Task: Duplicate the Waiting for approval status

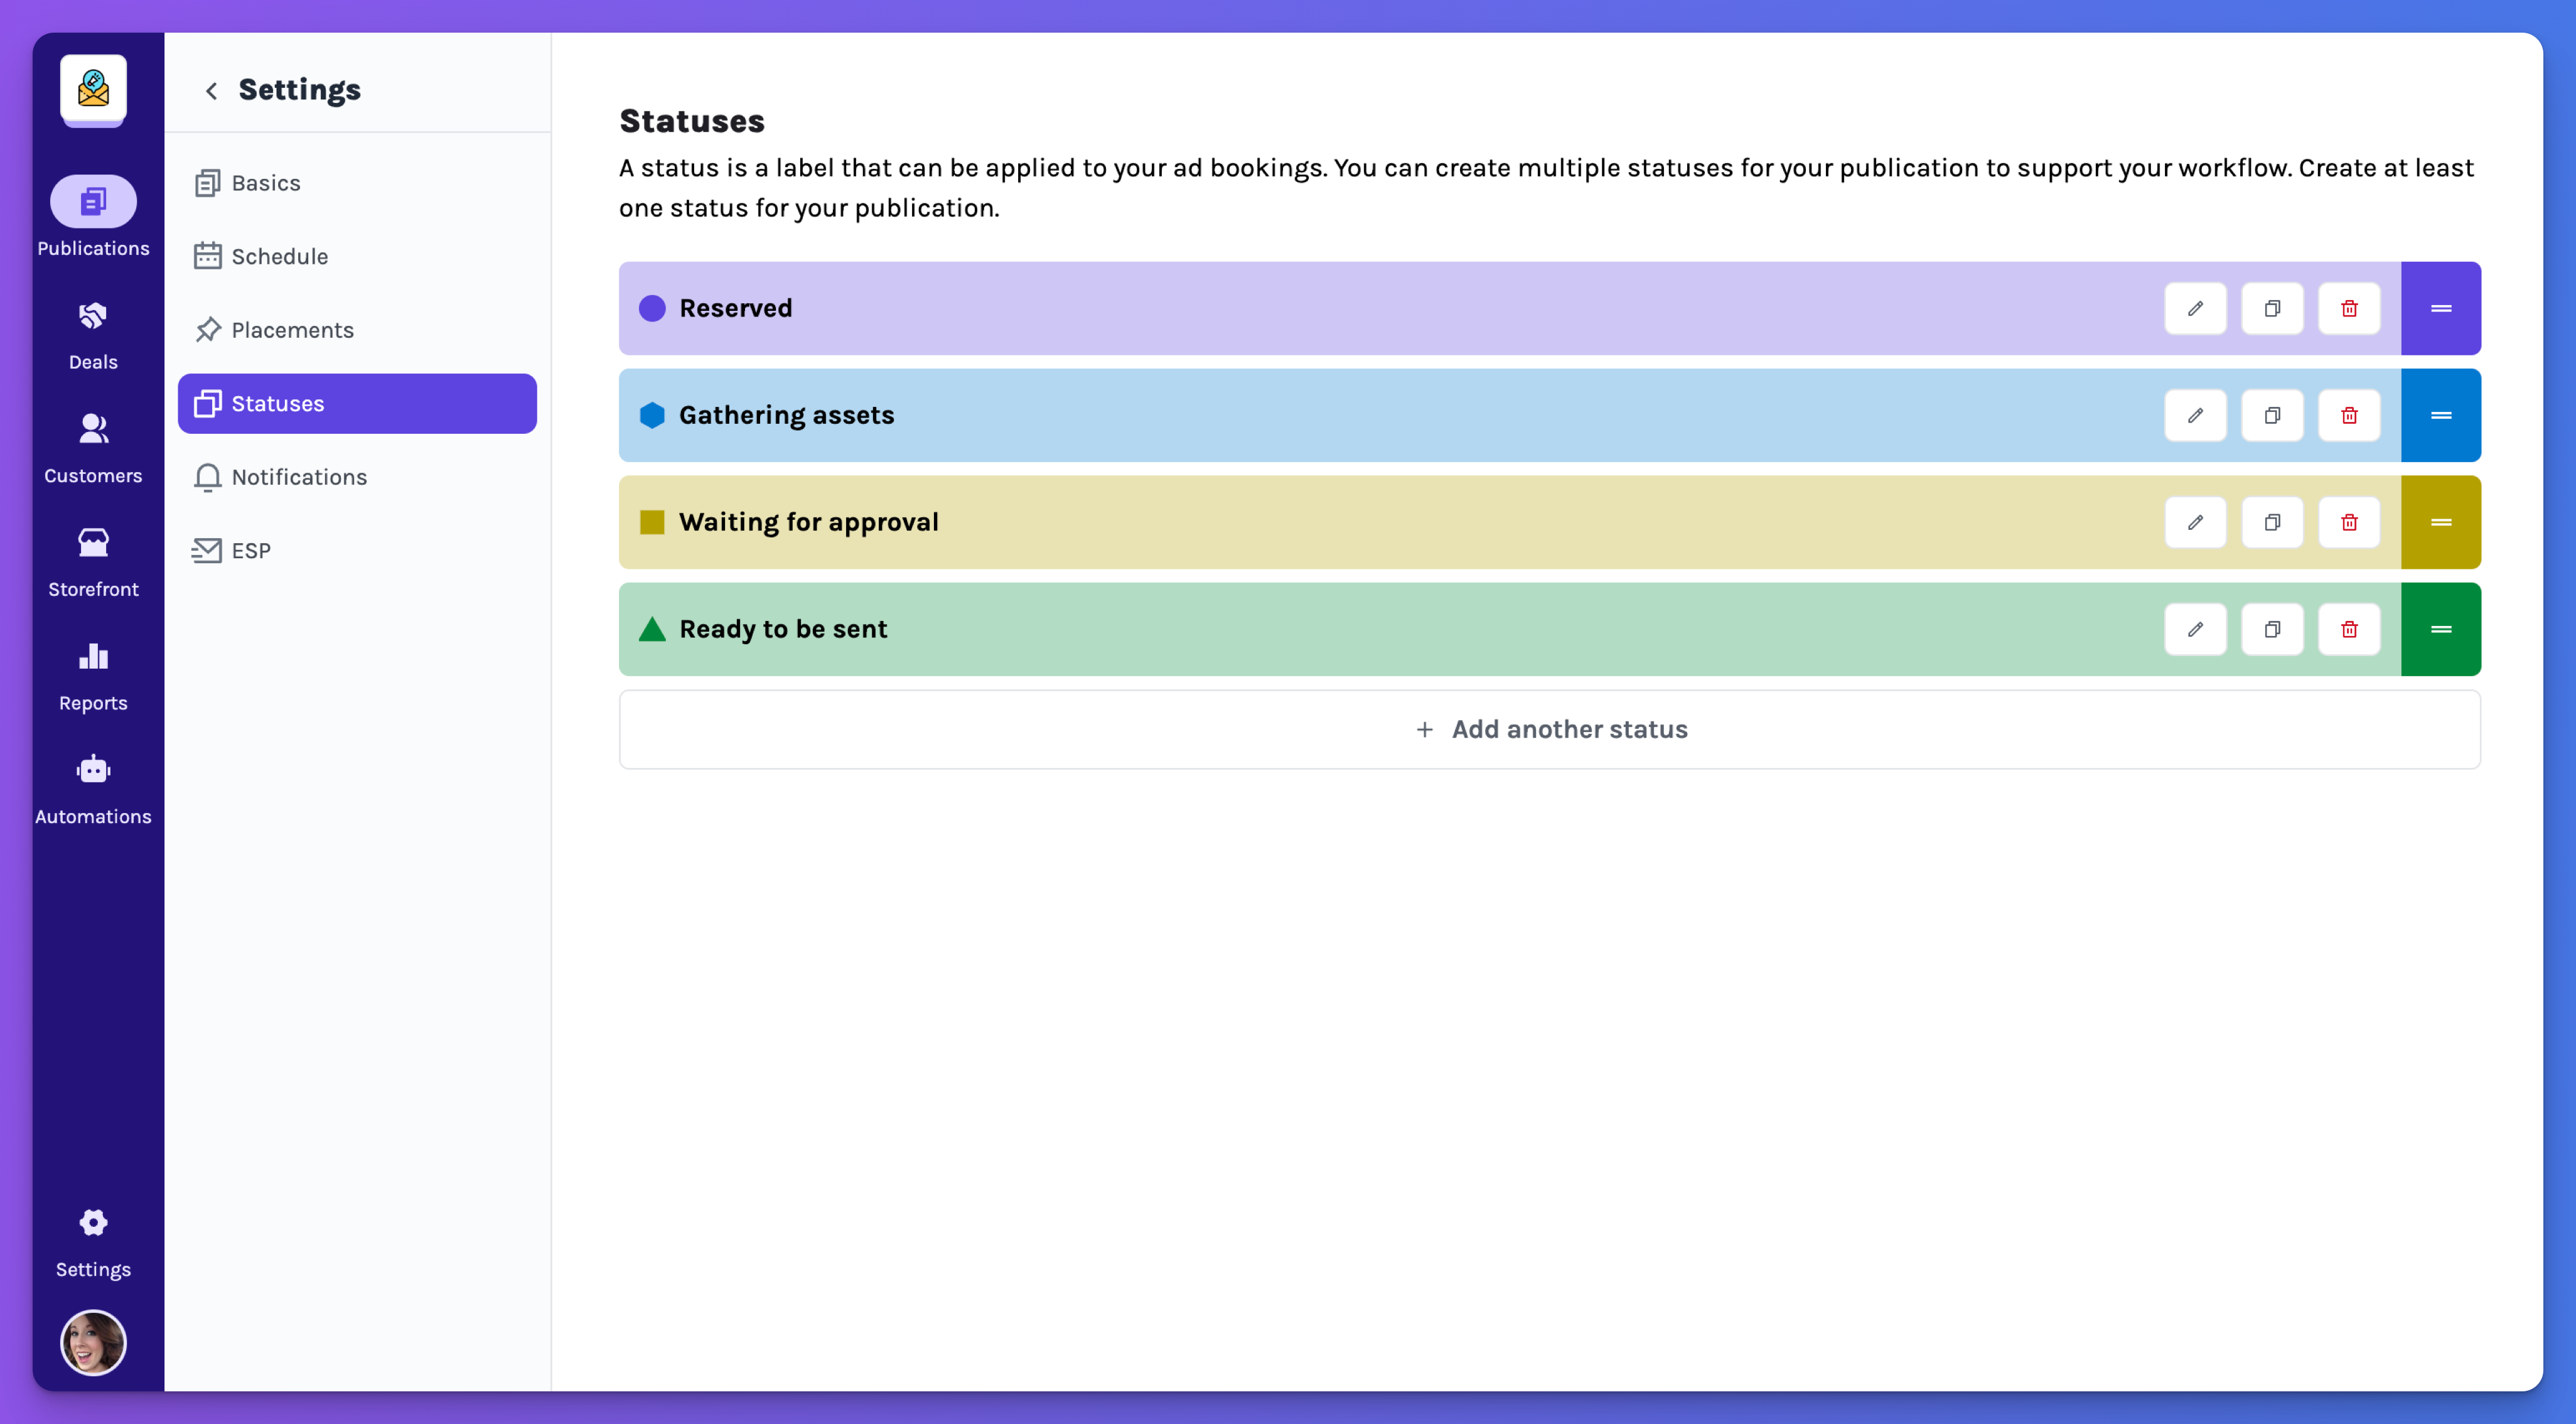Action: [x=2272, y=522]
